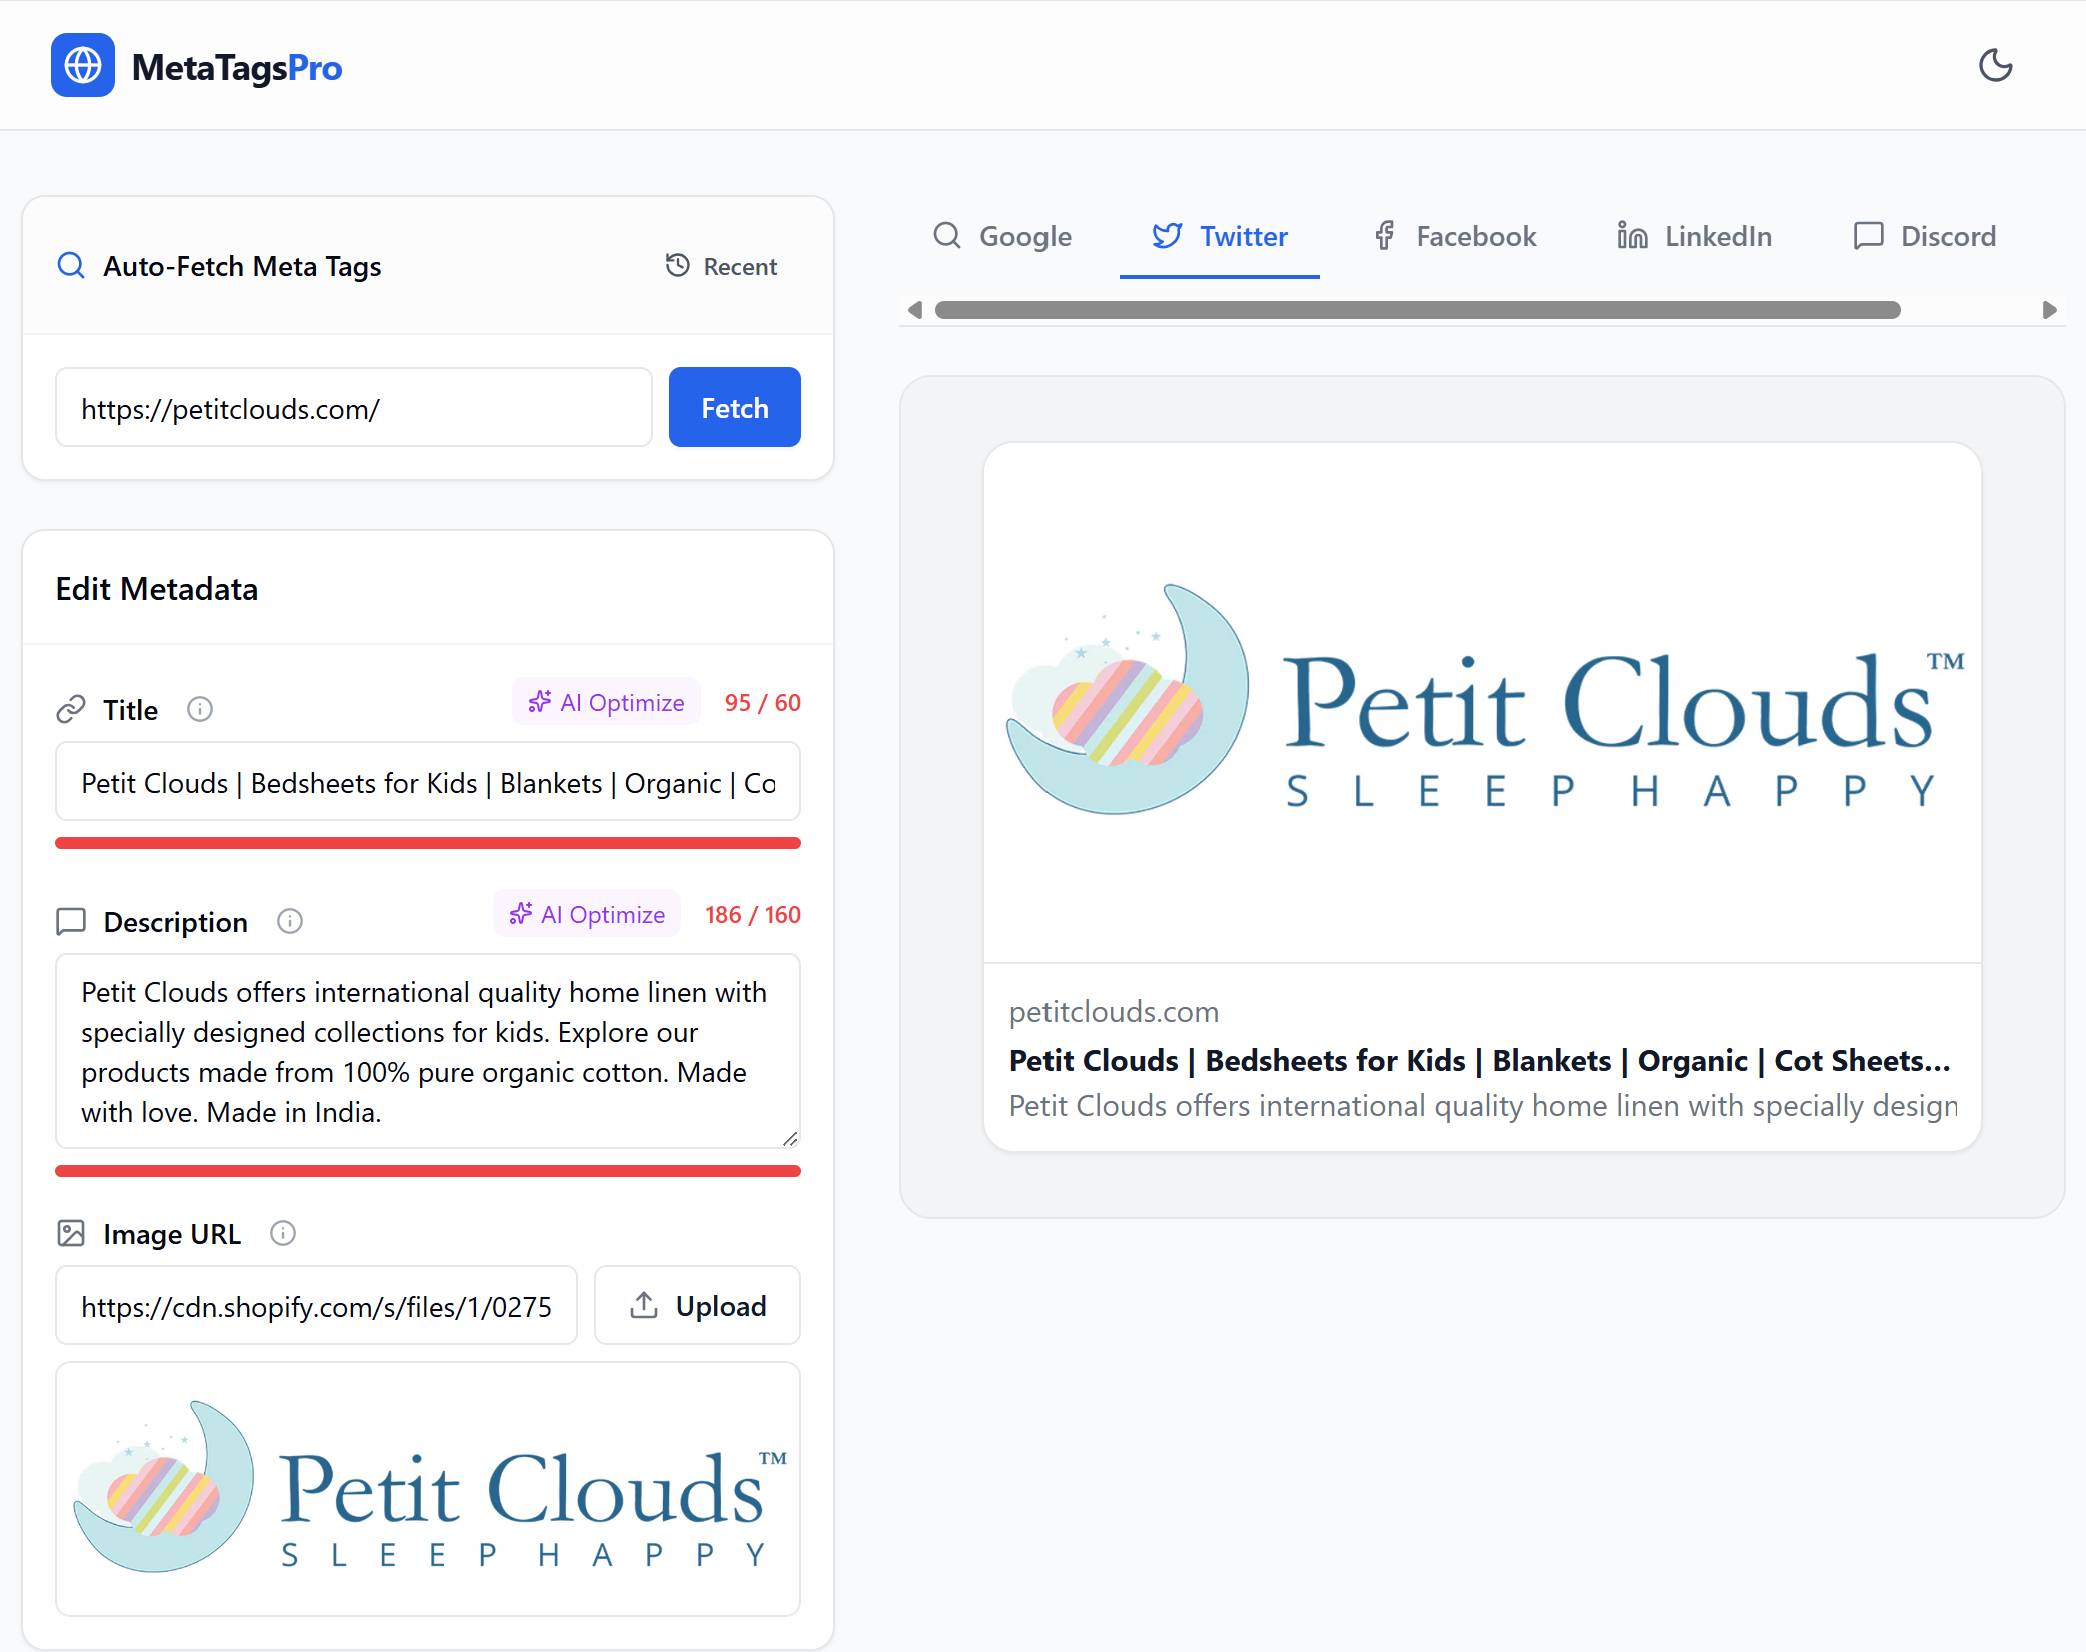Click the red Description length progress bar

pos(428,1171)
